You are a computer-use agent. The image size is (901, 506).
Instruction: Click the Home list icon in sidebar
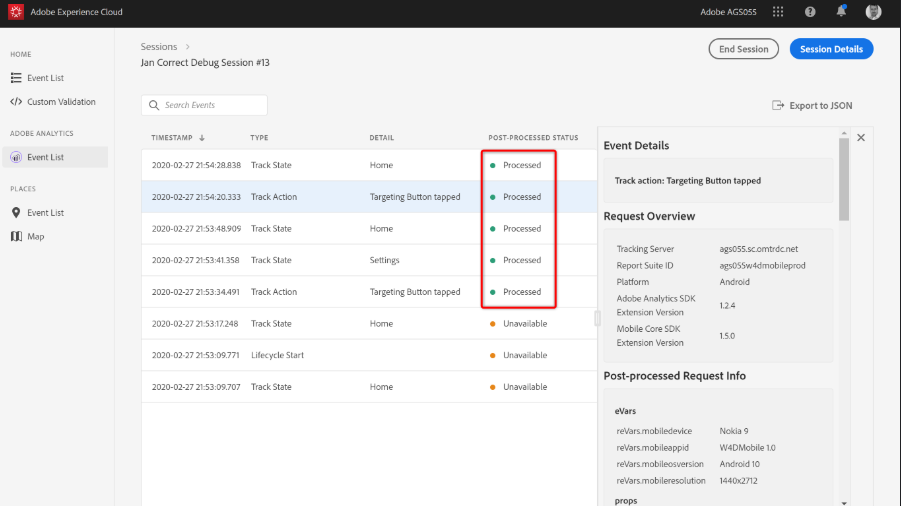click(16, 78)
